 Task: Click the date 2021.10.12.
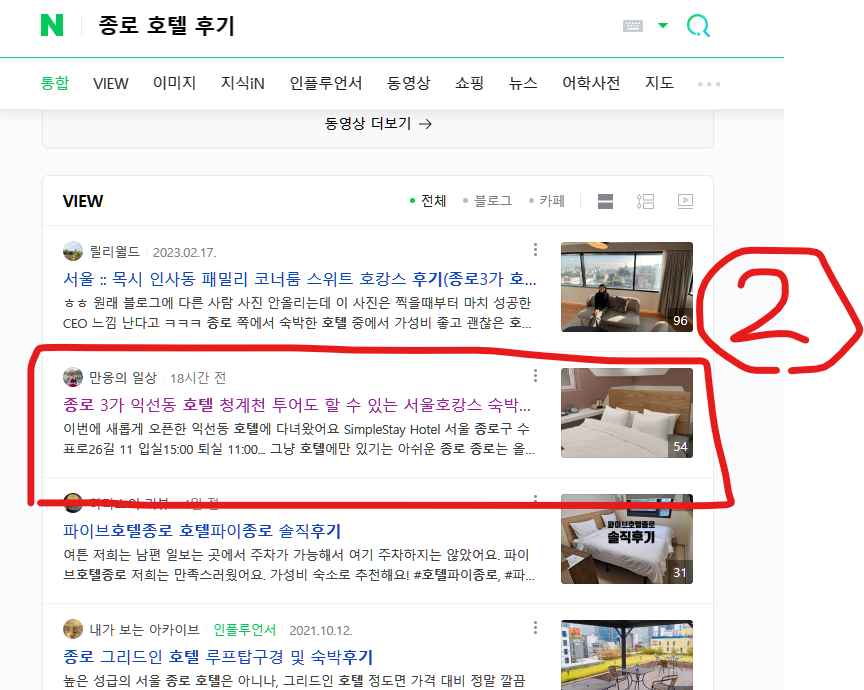click(x=321, y=630)
